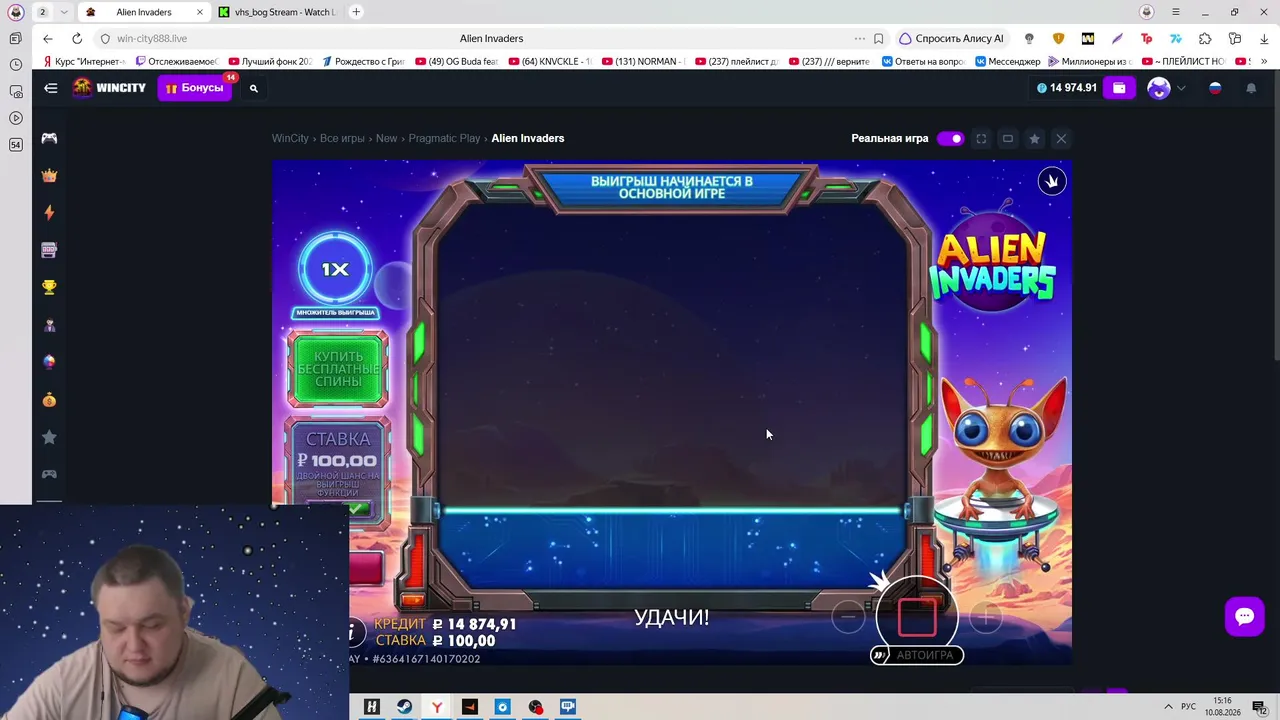Image resolution: width=1280 pixels, height=720 pixels.
Task: Go to the New breadcrumb link
Action: click(x=386, y=139)
